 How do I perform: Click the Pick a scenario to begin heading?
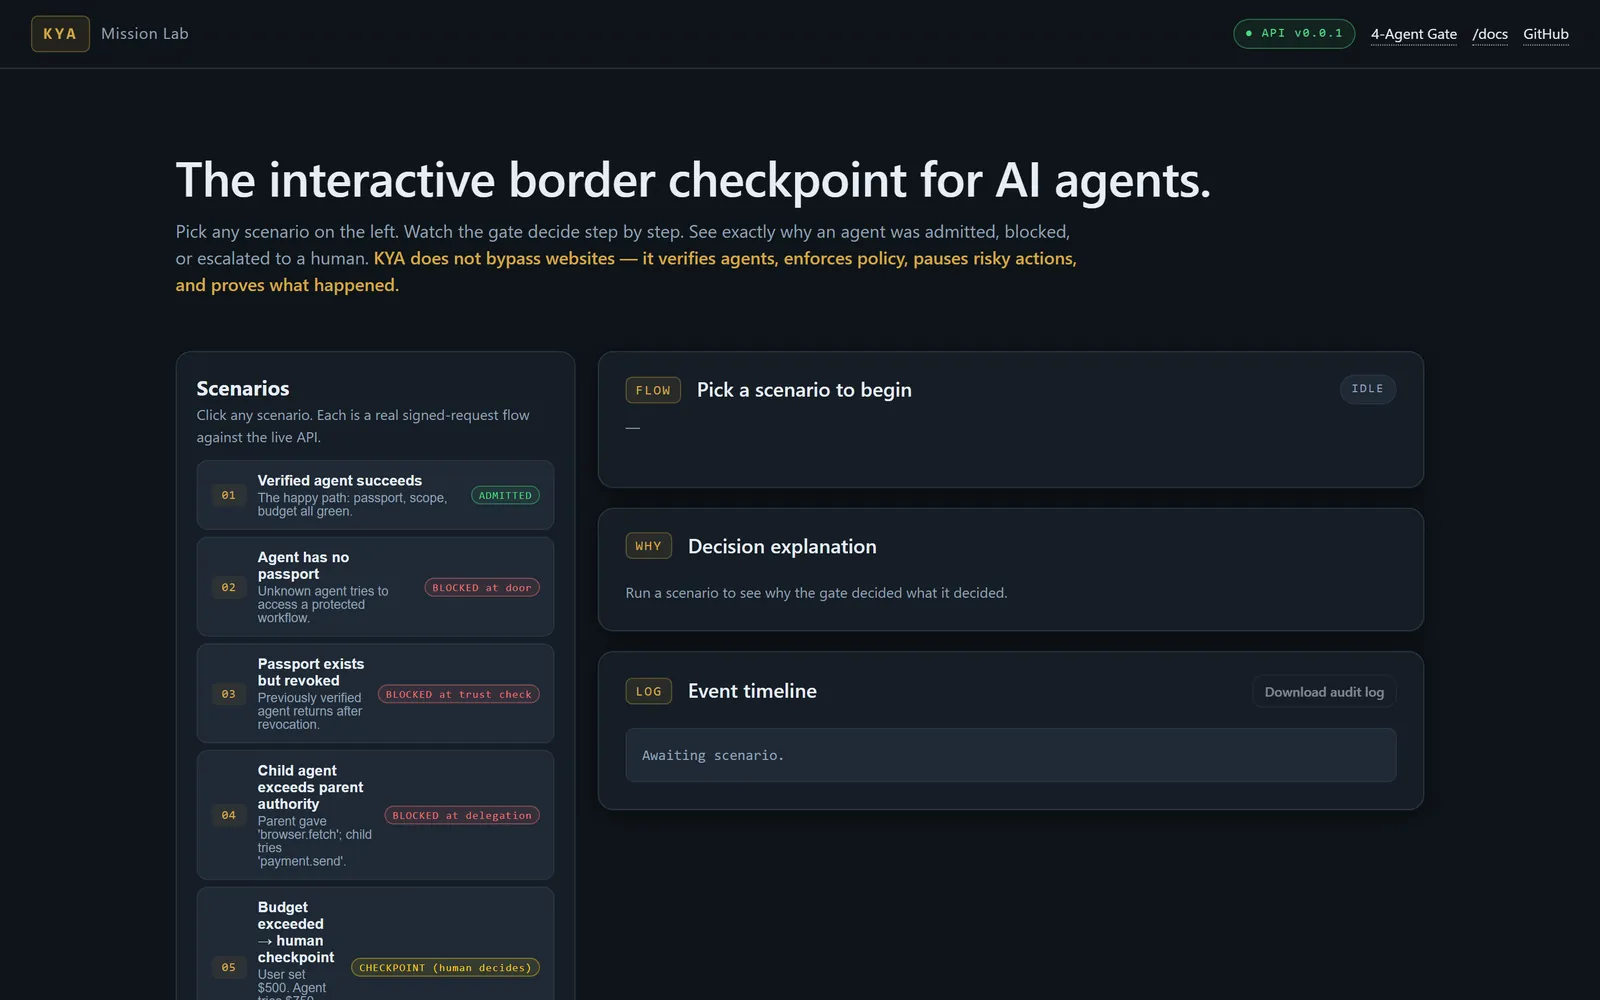[804, 390]
